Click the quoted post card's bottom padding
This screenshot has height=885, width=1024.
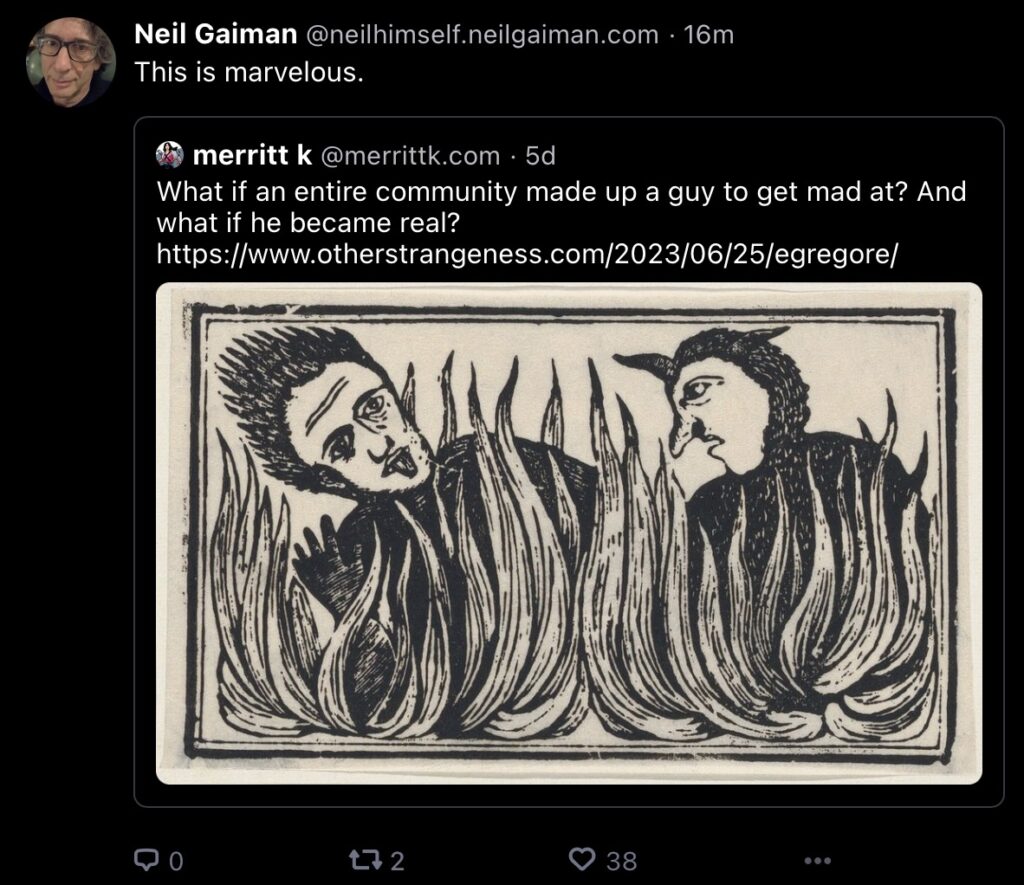tap(569, 795)
